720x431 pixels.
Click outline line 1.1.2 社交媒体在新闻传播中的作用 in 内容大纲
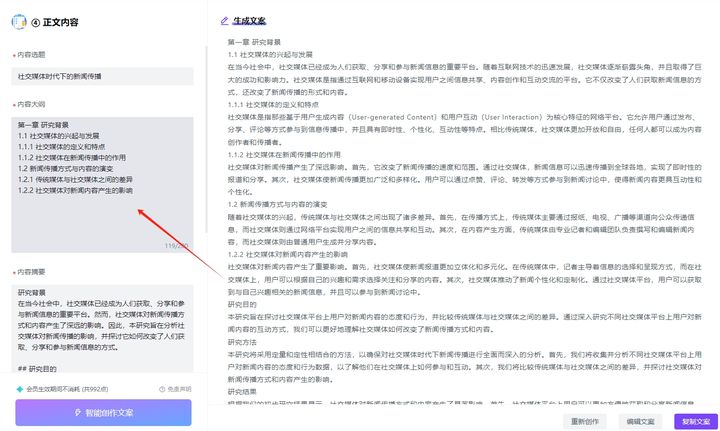tap(72, 157)
